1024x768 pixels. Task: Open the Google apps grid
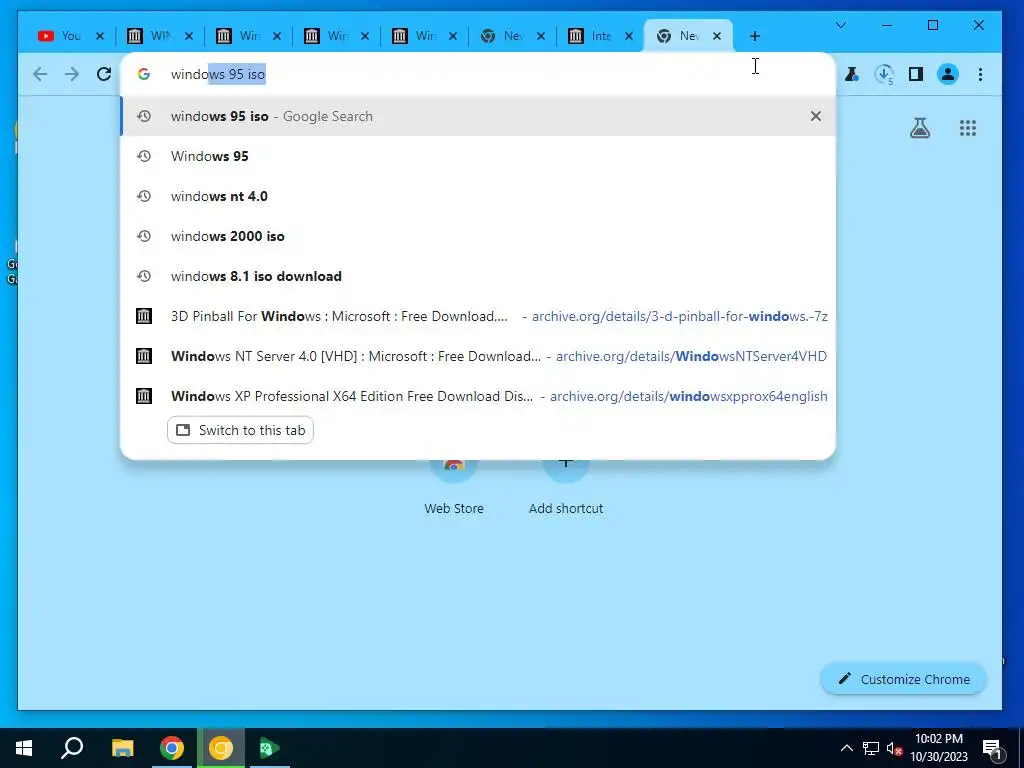point(968,128)
